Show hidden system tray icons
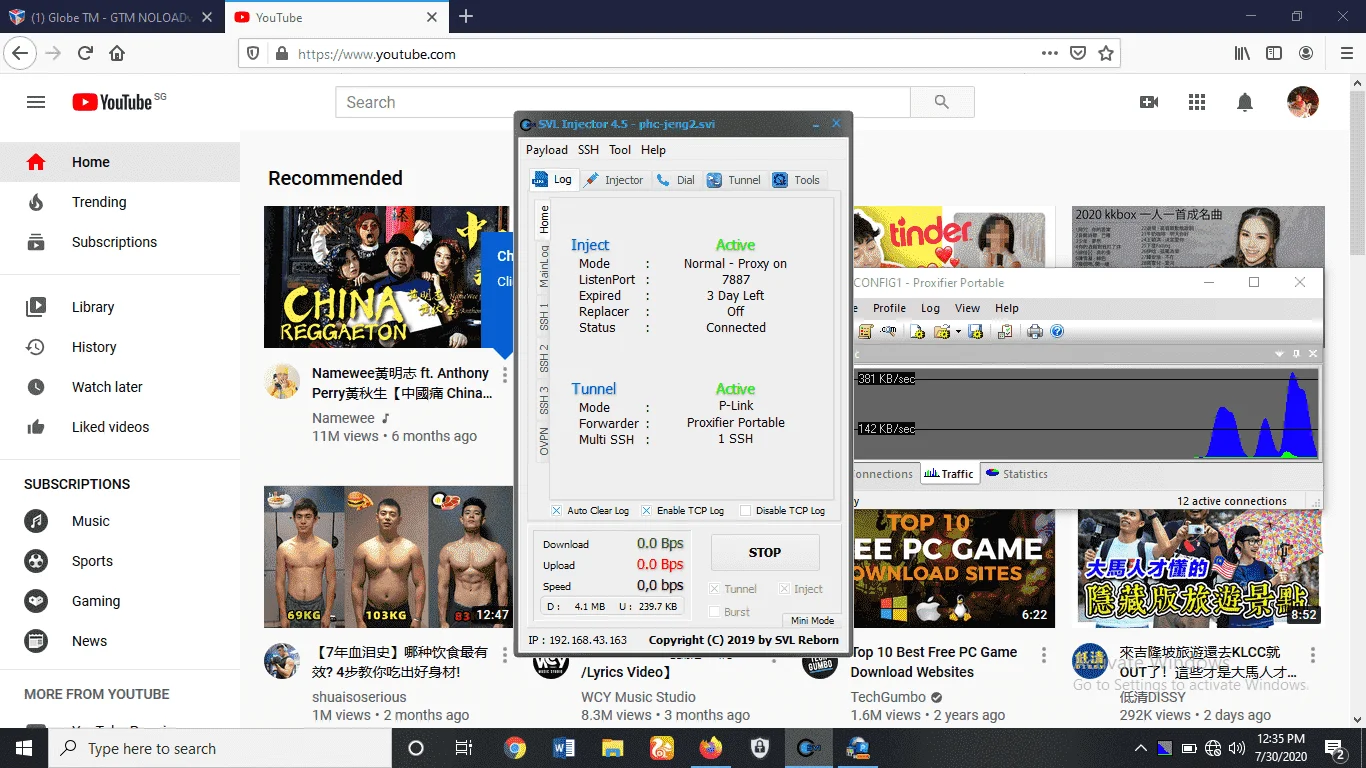The height and width of the screenshot is (768, 1366). (x=1141, y=748)
